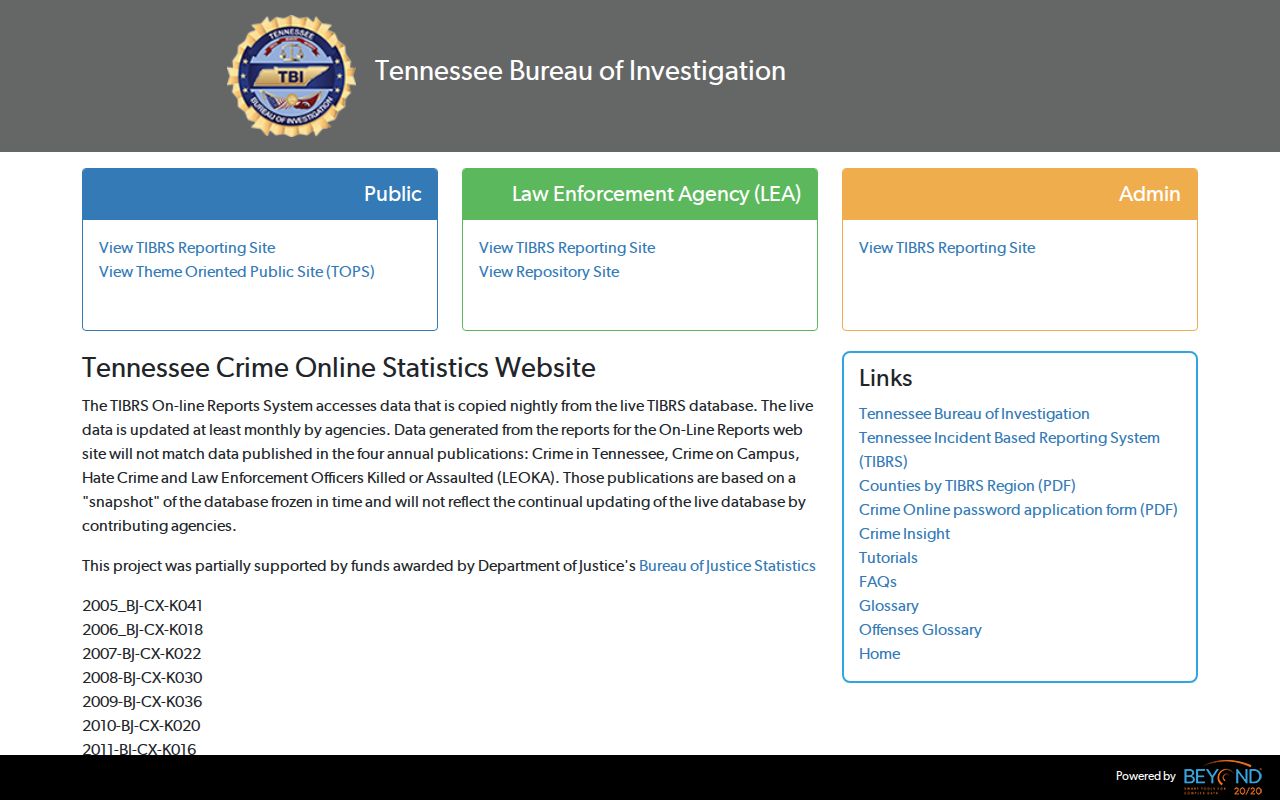Click grant number 2005_BJ-CX-K041
Image resolution: width=1280 pixels, height=800 pixels.
coord(142,606)
